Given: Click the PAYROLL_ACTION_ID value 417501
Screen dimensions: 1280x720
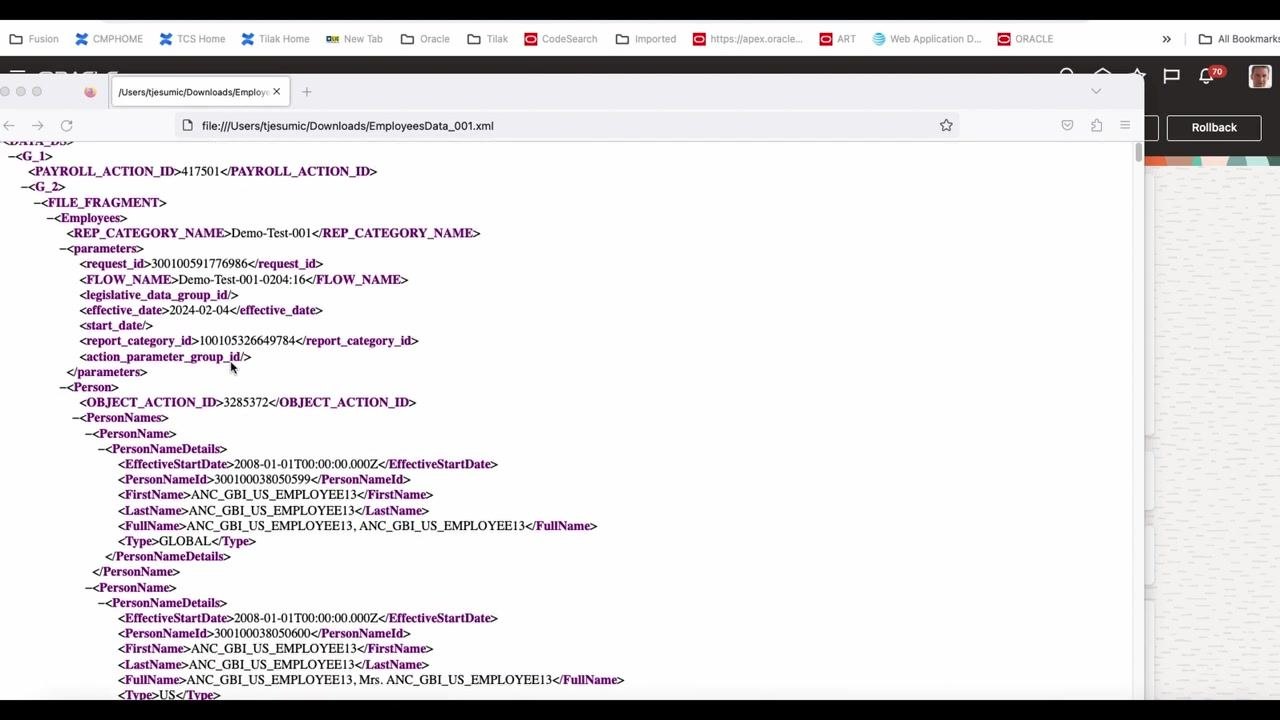Looking at the screenshot, I should click(x=200, y=171).
